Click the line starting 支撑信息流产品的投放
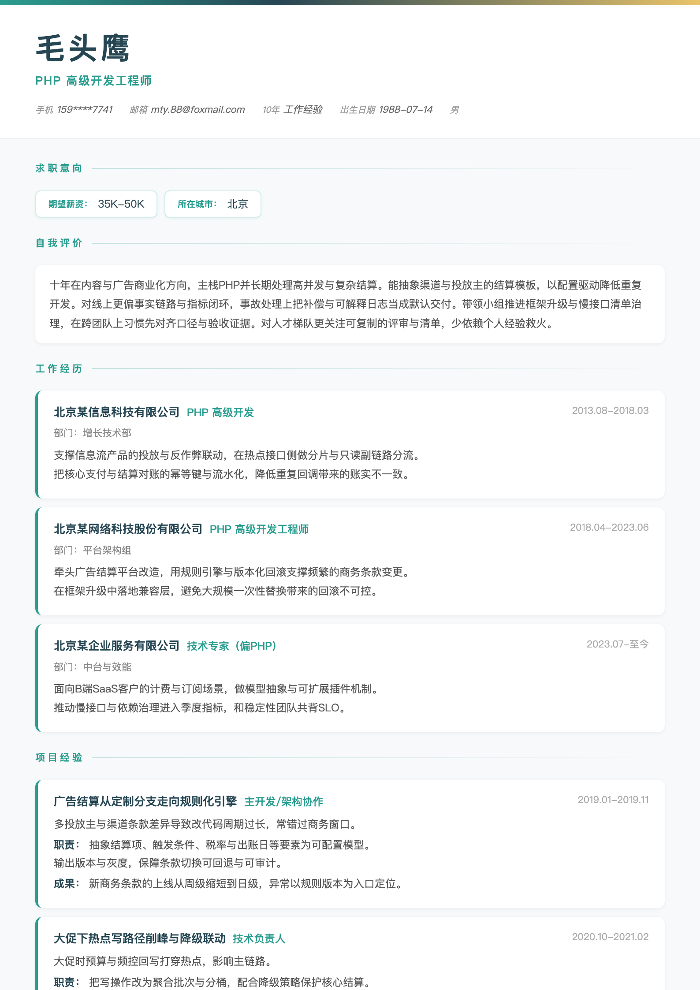The width and height of the screenshot is (700, 990). point(237,455)
